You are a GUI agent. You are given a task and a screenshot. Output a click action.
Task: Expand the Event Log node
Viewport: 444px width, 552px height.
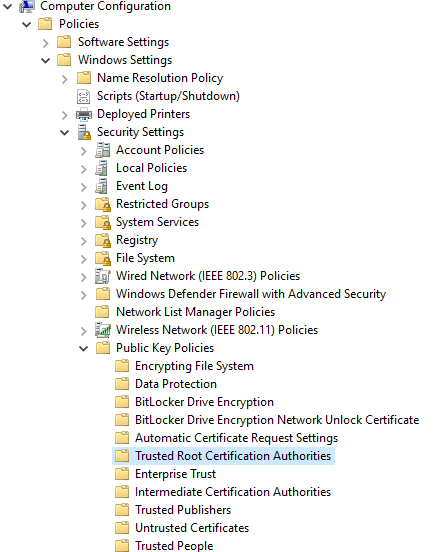coord(83,187)
